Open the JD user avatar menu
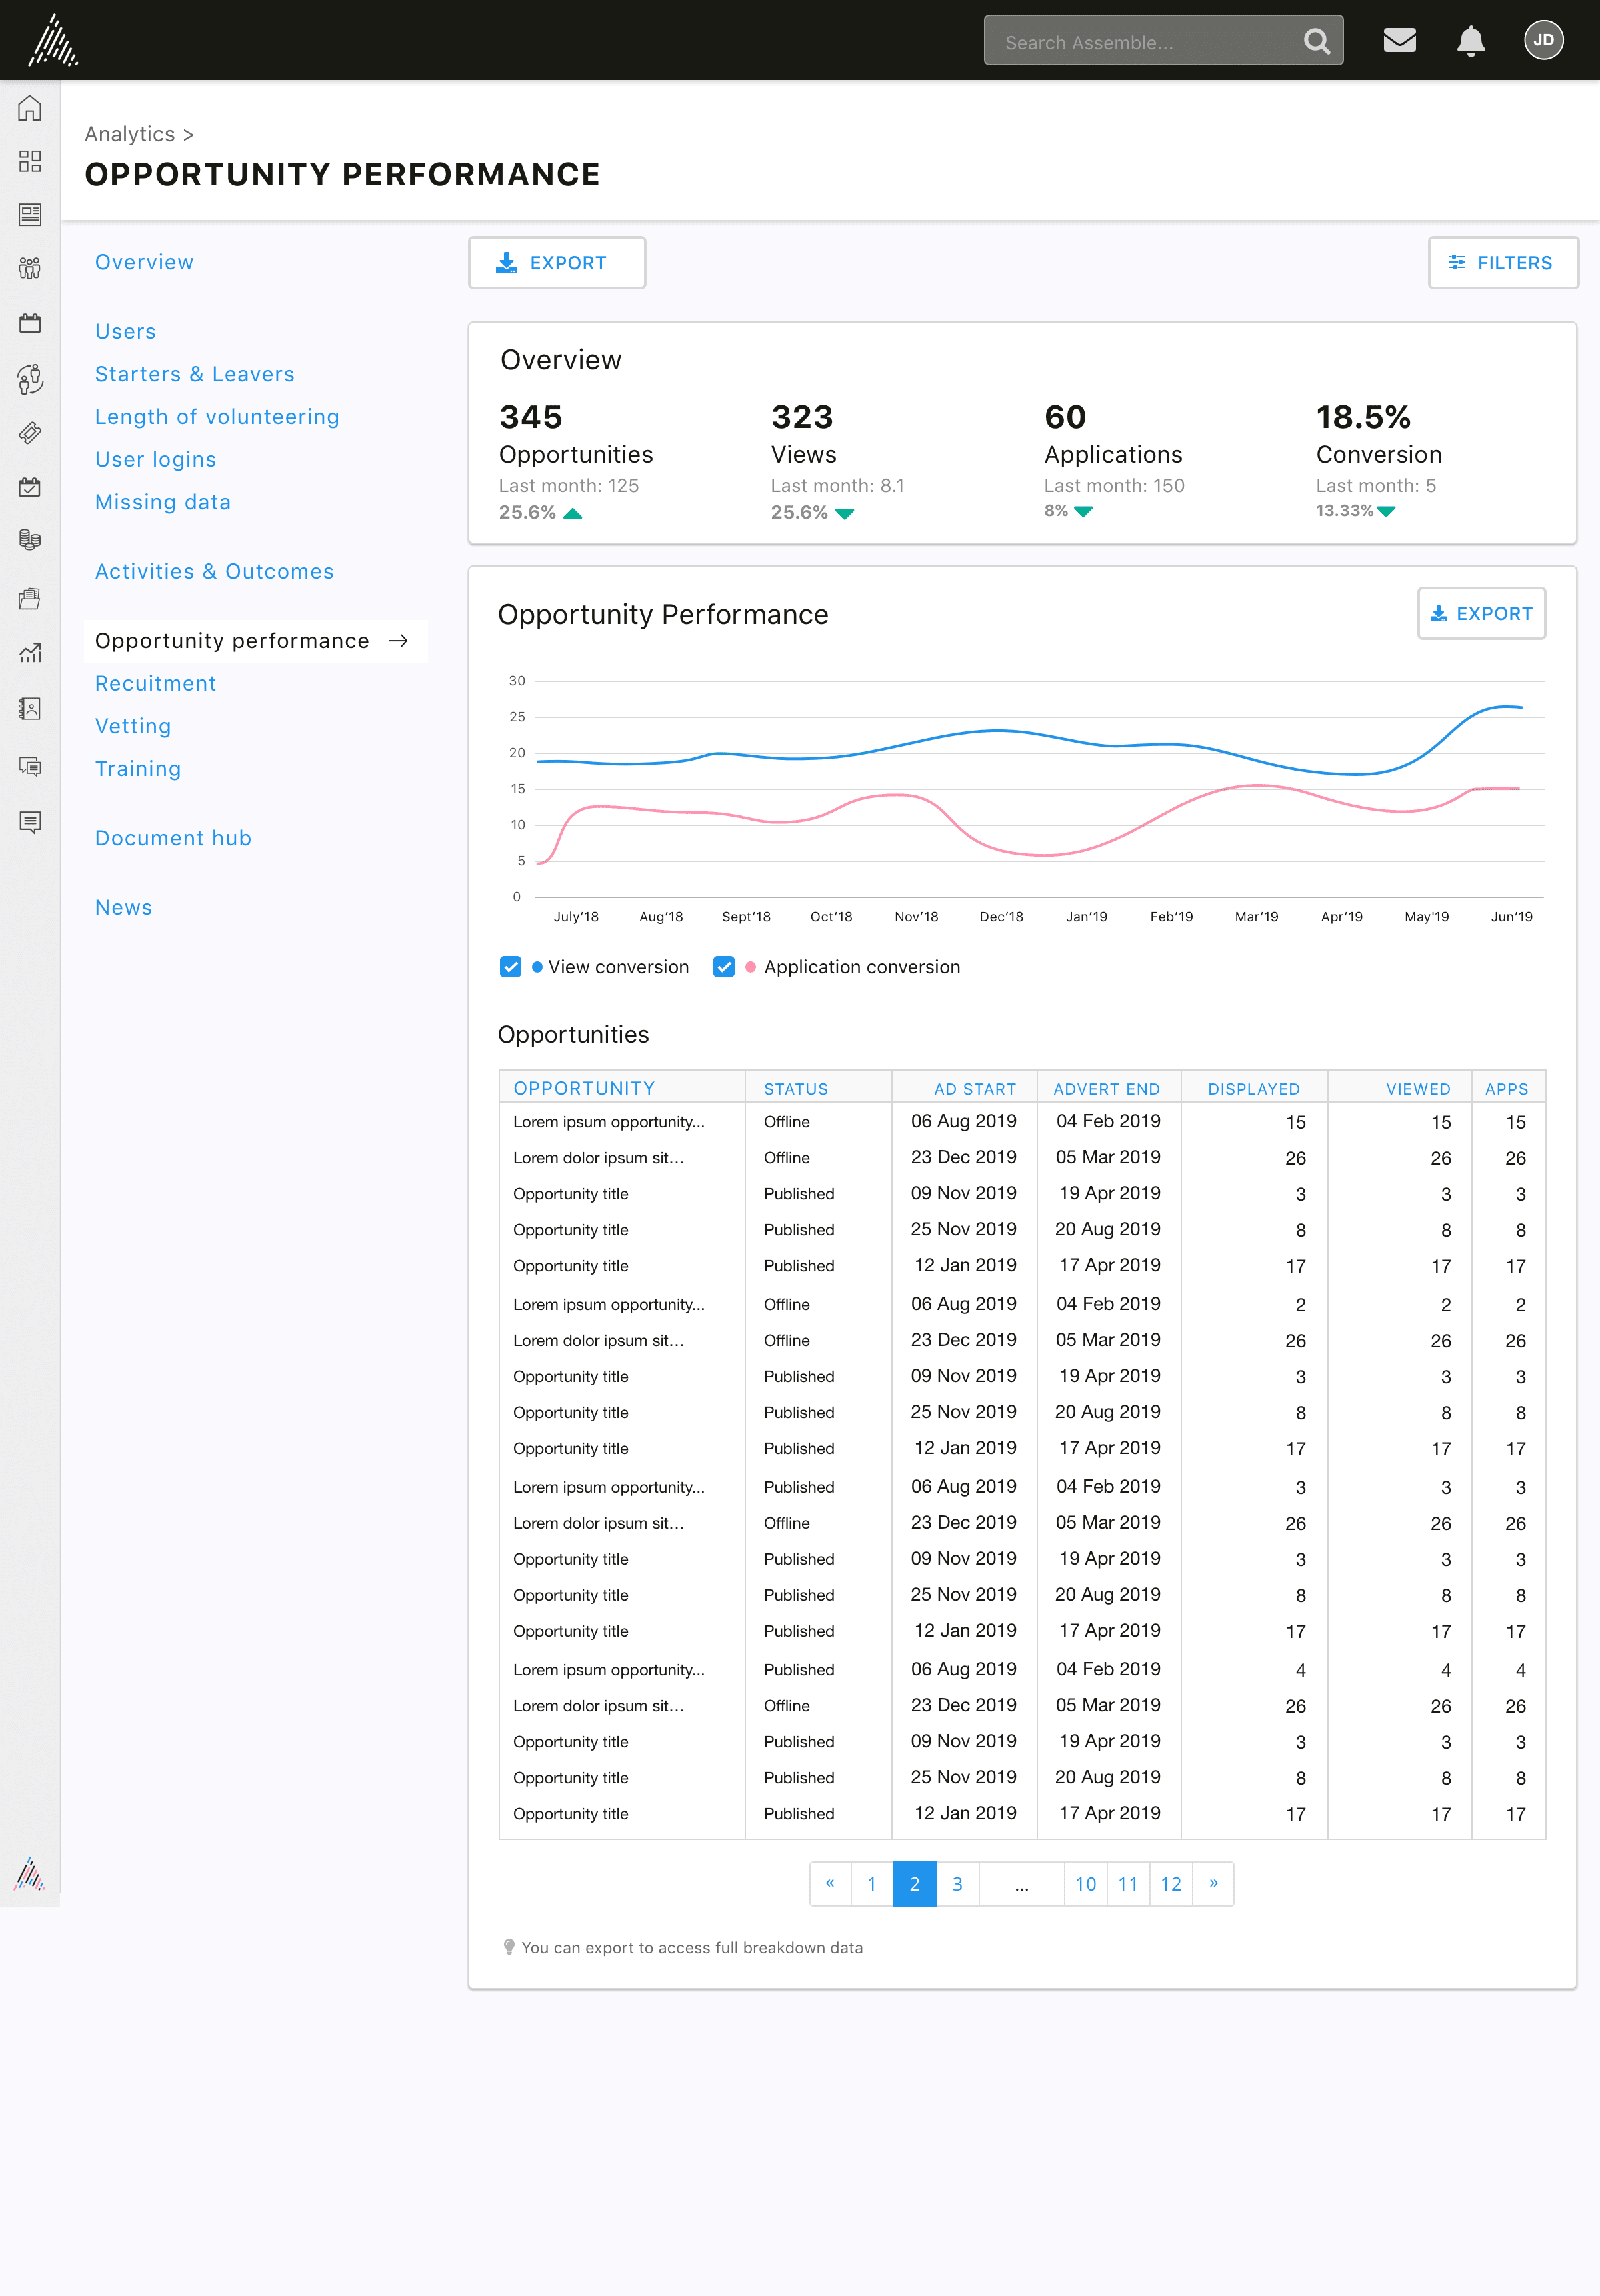Viewport: 1600px width, 2296px height. [x=1543, y=40]
